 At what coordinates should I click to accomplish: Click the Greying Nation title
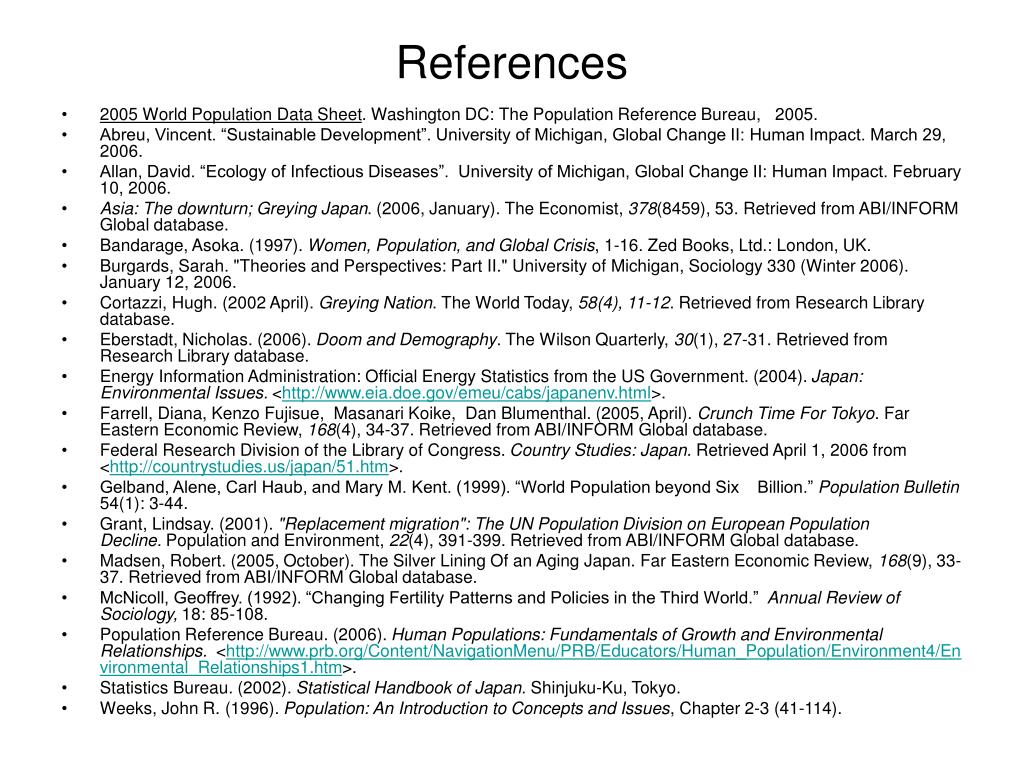click(x=376, y=303)
